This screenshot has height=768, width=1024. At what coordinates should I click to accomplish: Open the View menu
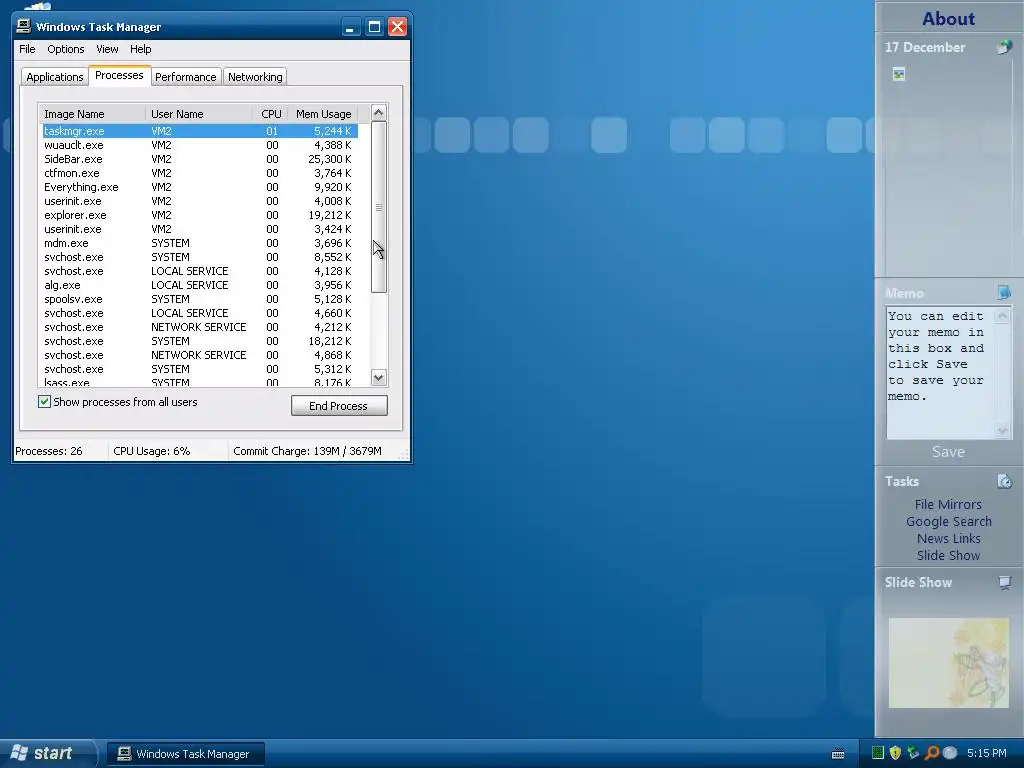click(107, 49)
